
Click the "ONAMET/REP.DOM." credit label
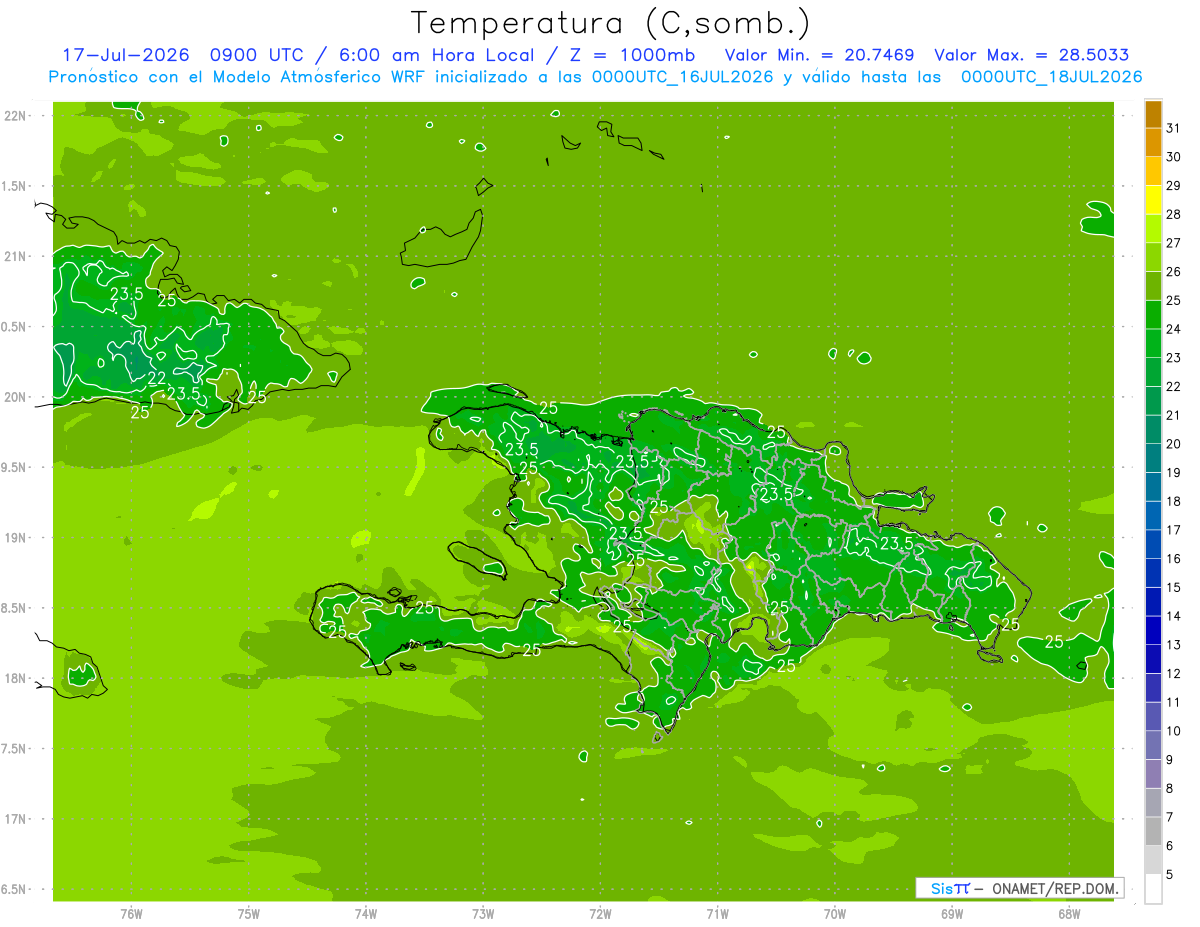(1056, 888)
